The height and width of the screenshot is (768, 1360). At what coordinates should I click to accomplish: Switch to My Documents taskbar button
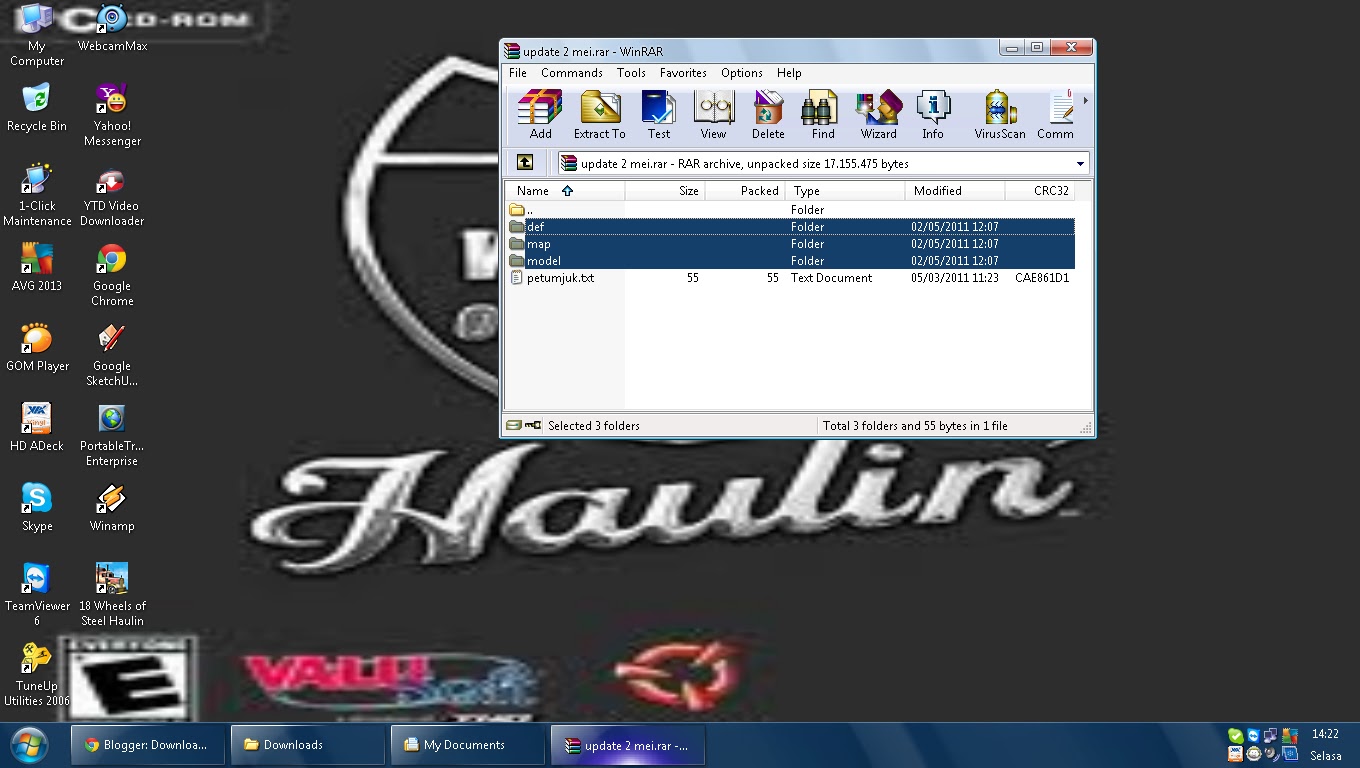point(467,745)
